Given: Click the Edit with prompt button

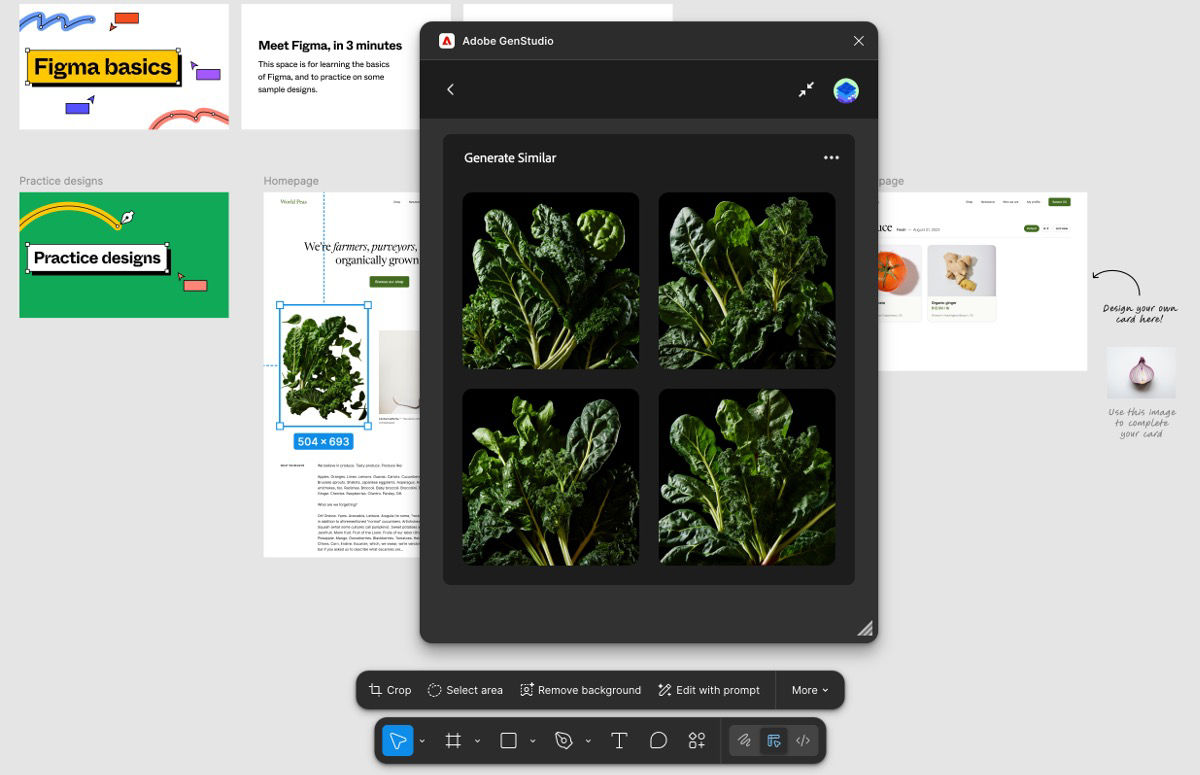Looking at the screenshot, I should tap(709, 689).
